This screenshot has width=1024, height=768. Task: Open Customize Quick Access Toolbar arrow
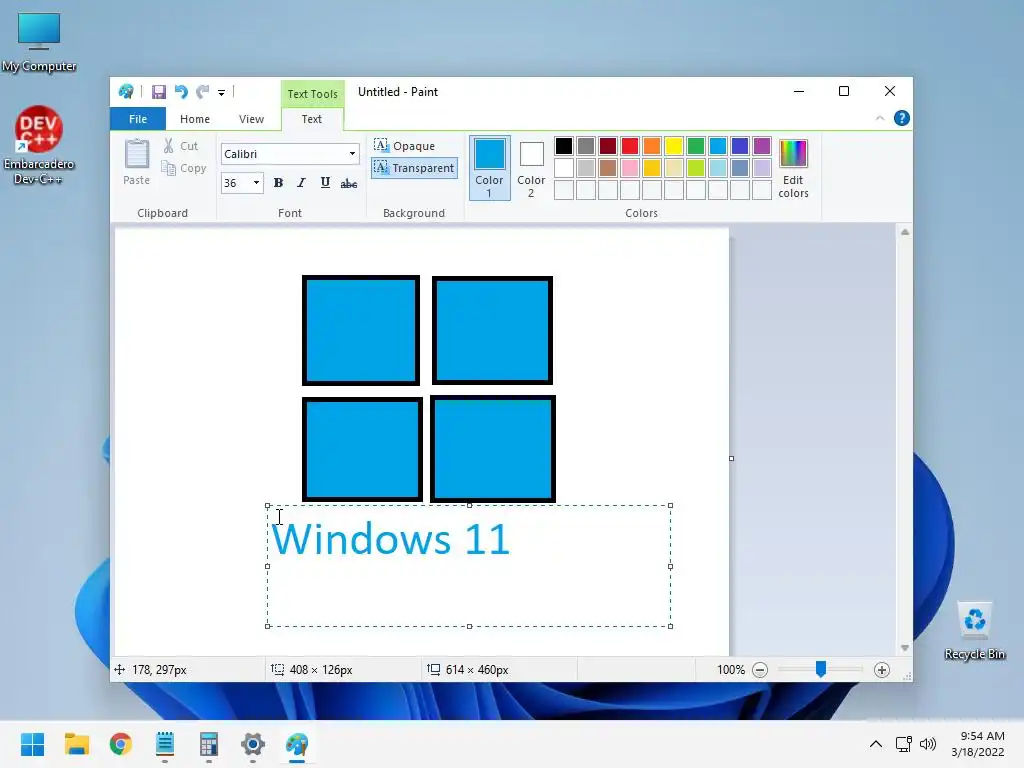[x=221, y=93]
